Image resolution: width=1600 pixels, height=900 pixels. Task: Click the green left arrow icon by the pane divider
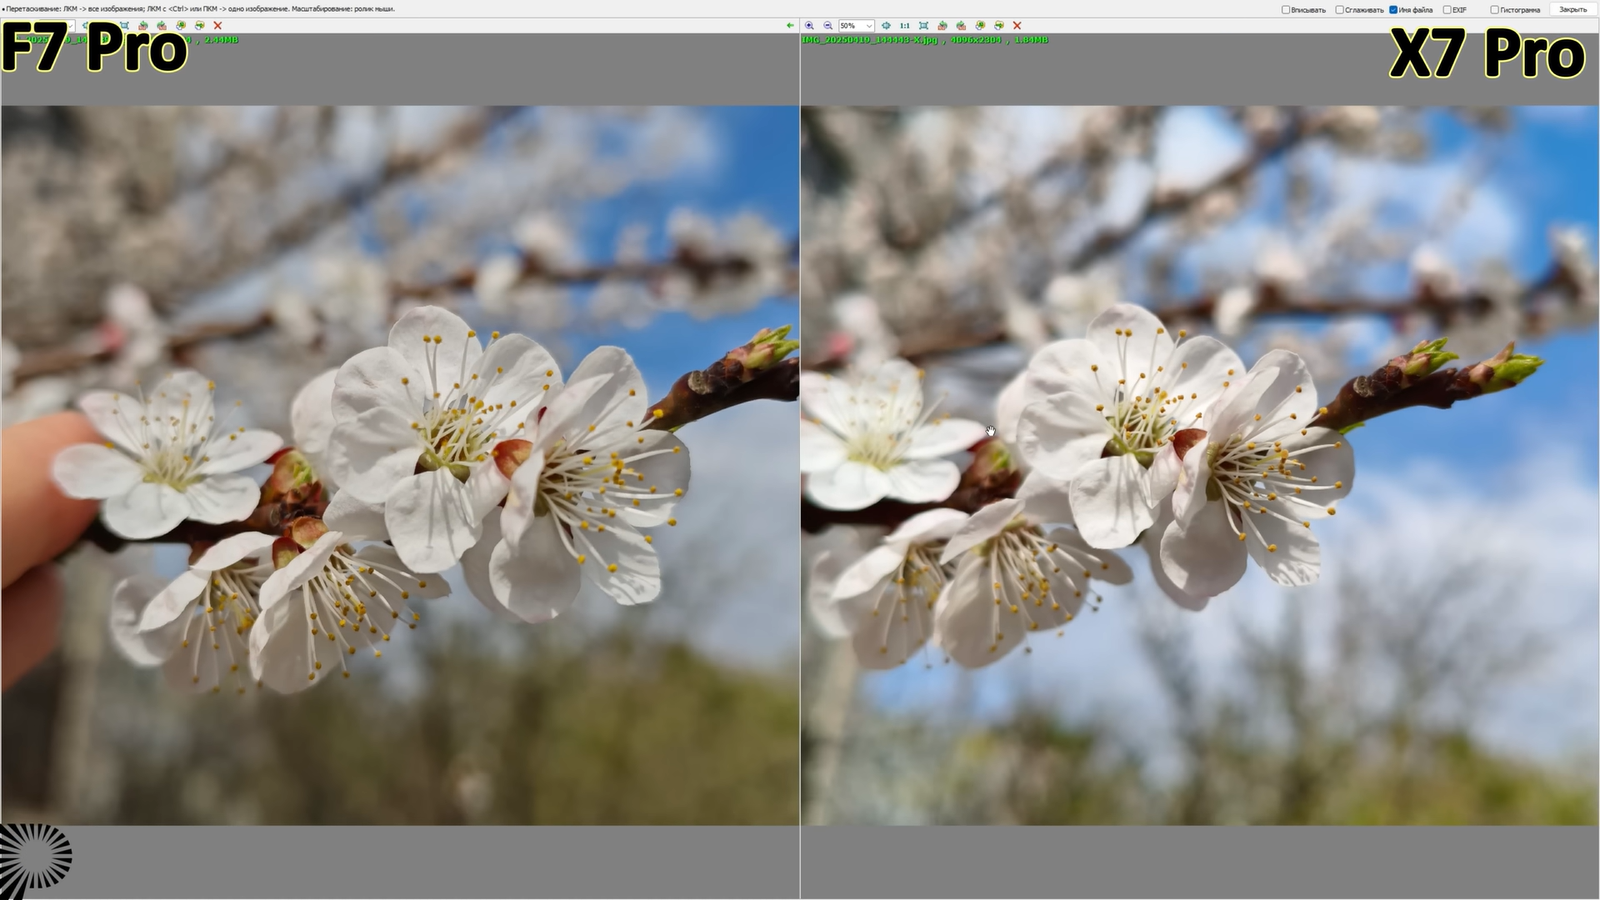pyautogui.click(x=790, y=25)
